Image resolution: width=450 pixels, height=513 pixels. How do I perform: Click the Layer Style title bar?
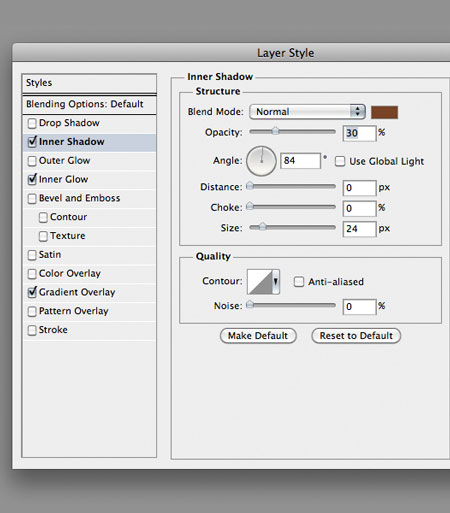click(231, 53)
